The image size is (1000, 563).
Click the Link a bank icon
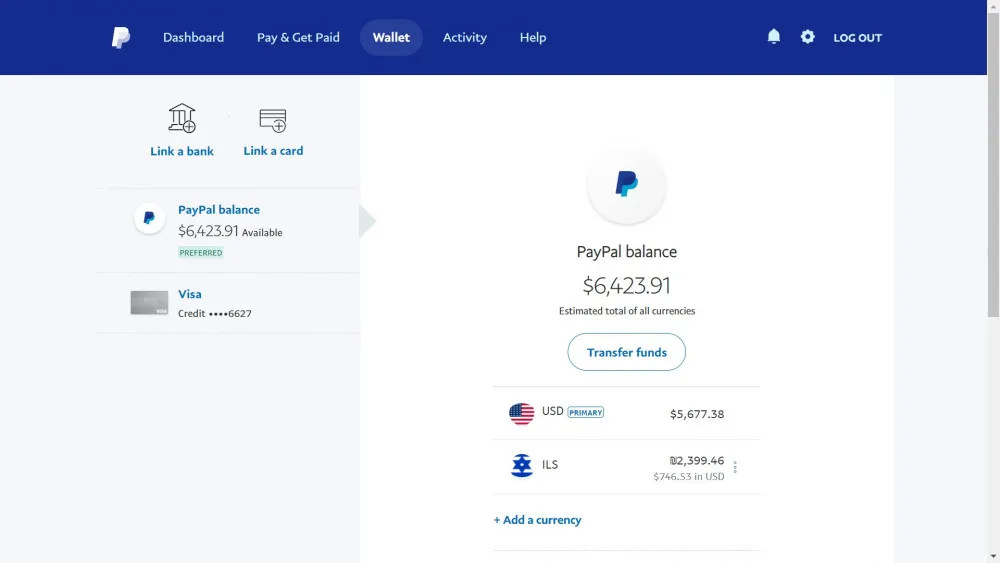click(x=182, y=118)
